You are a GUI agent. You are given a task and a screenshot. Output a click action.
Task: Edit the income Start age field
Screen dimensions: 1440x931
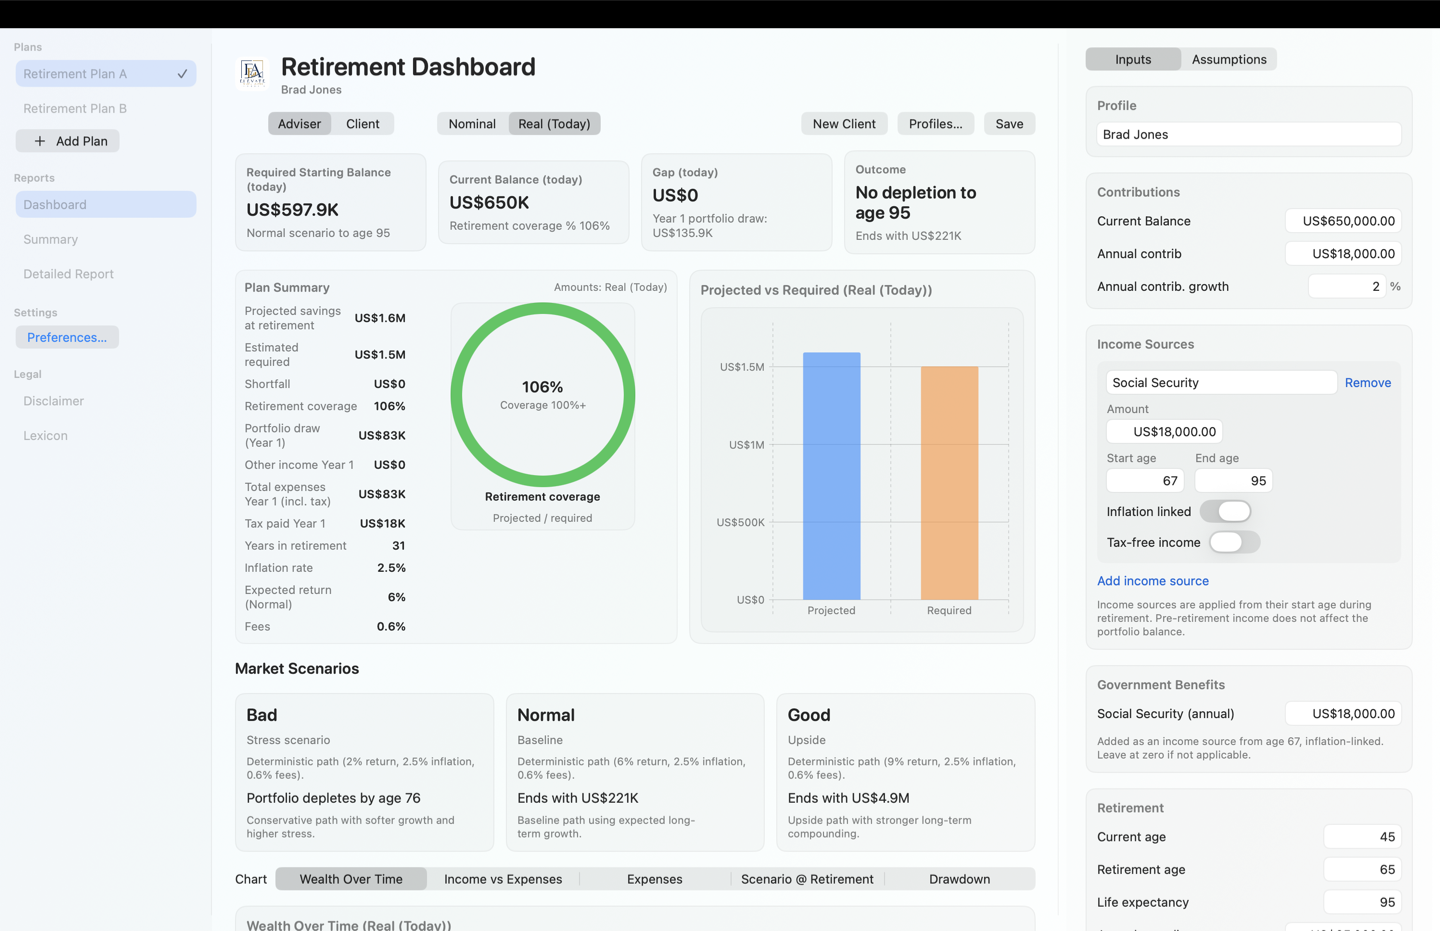coord(1145,481)
